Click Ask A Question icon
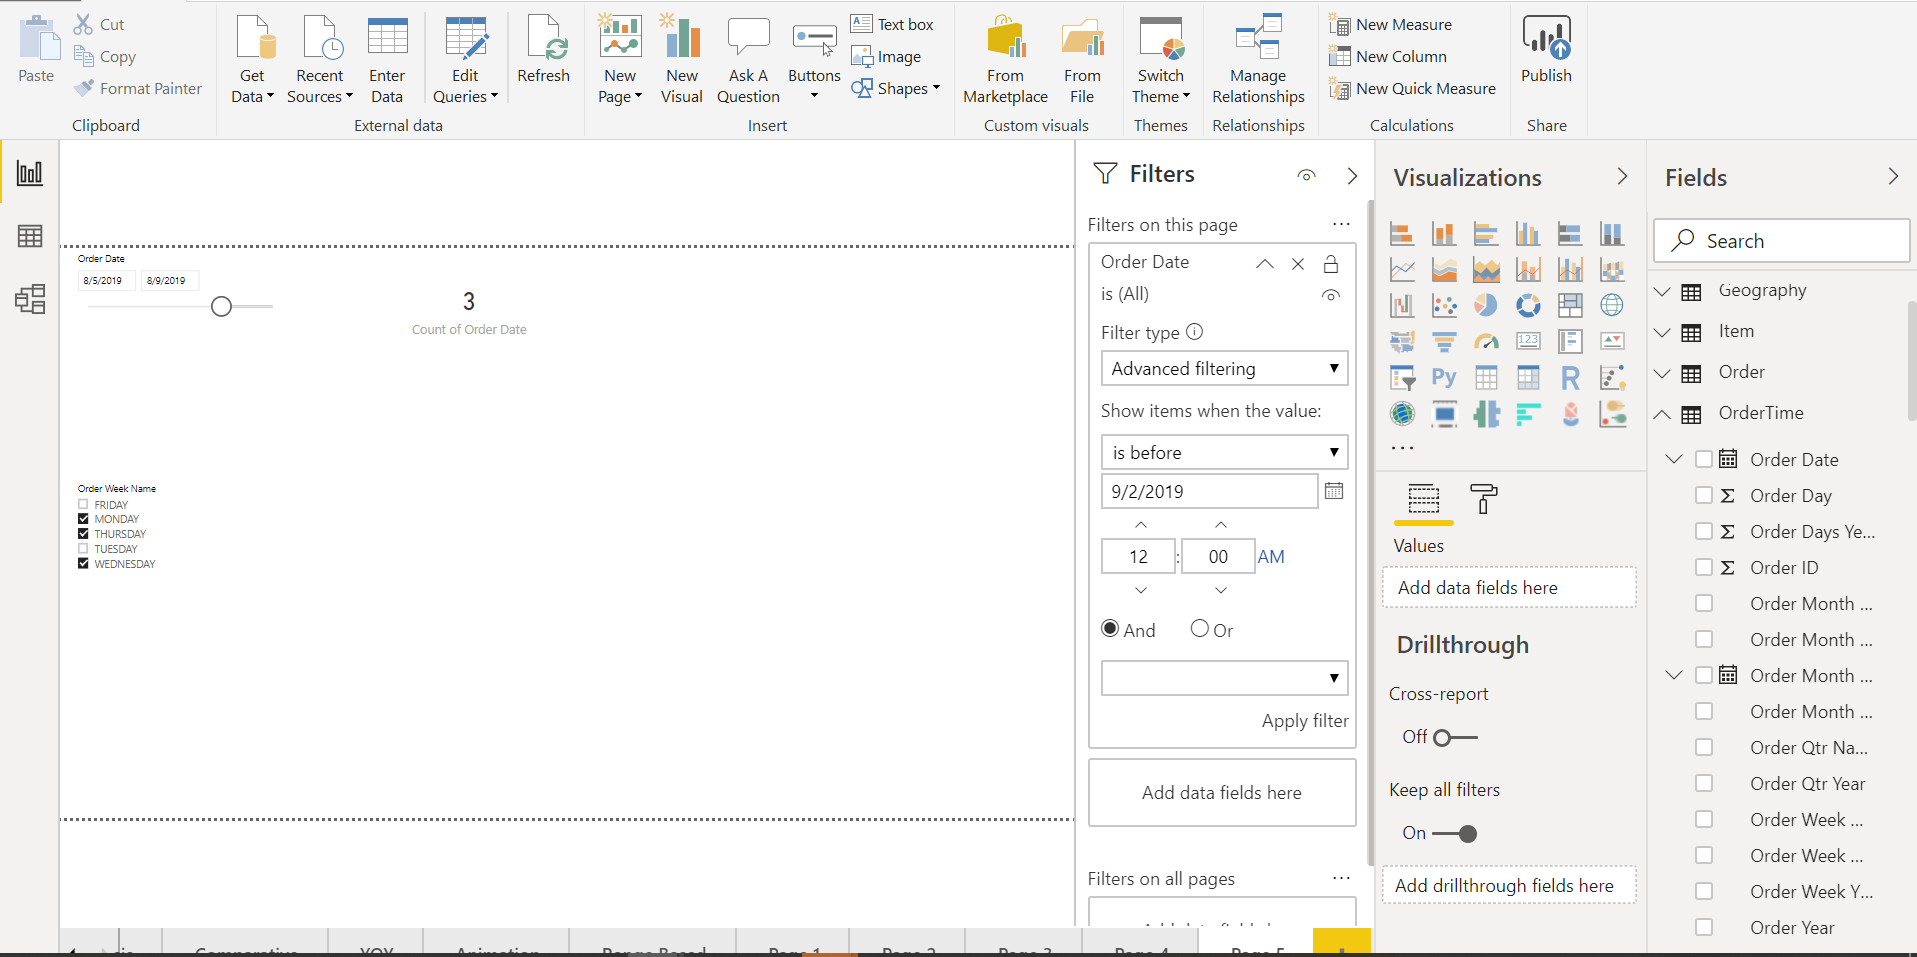 click(748, 60)
